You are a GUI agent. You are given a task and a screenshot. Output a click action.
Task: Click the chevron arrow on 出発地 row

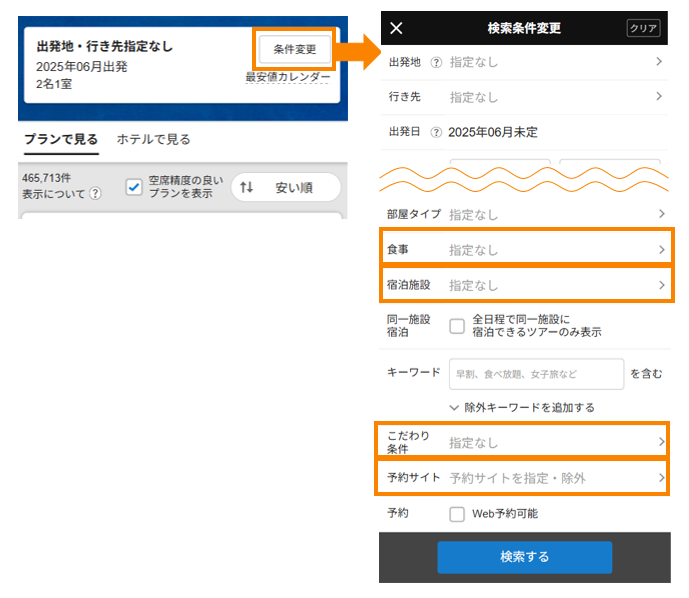click(x=658, y=62)
